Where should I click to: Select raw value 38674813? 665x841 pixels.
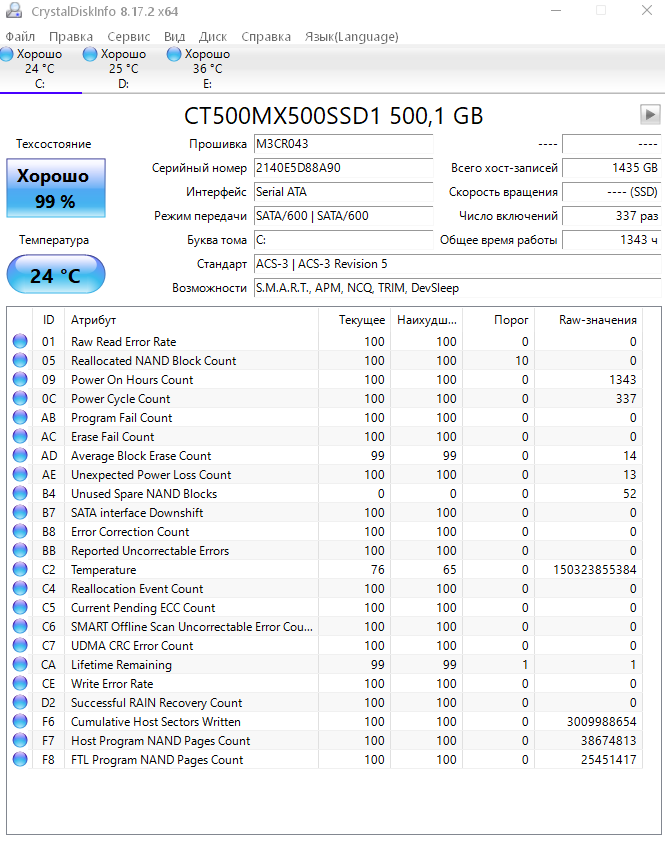(609, 741)
